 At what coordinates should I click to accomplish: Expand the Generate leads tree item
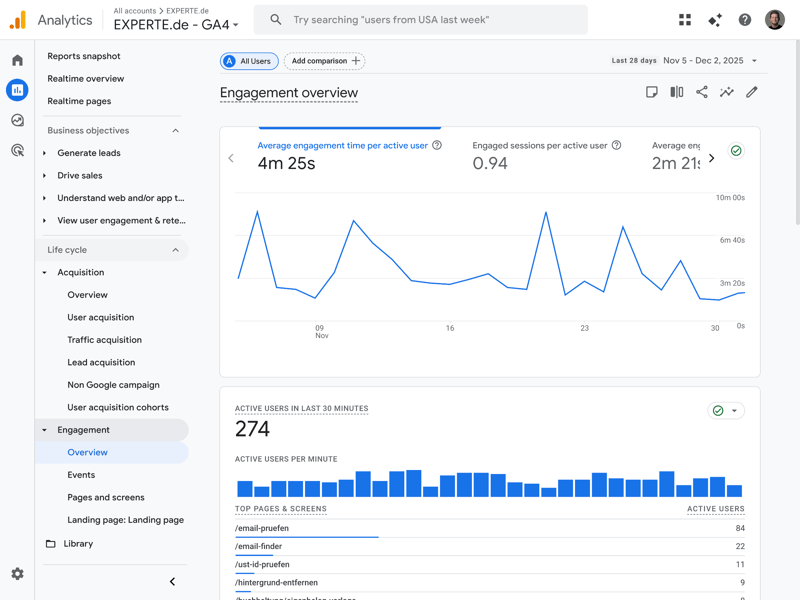pos(45,153)
